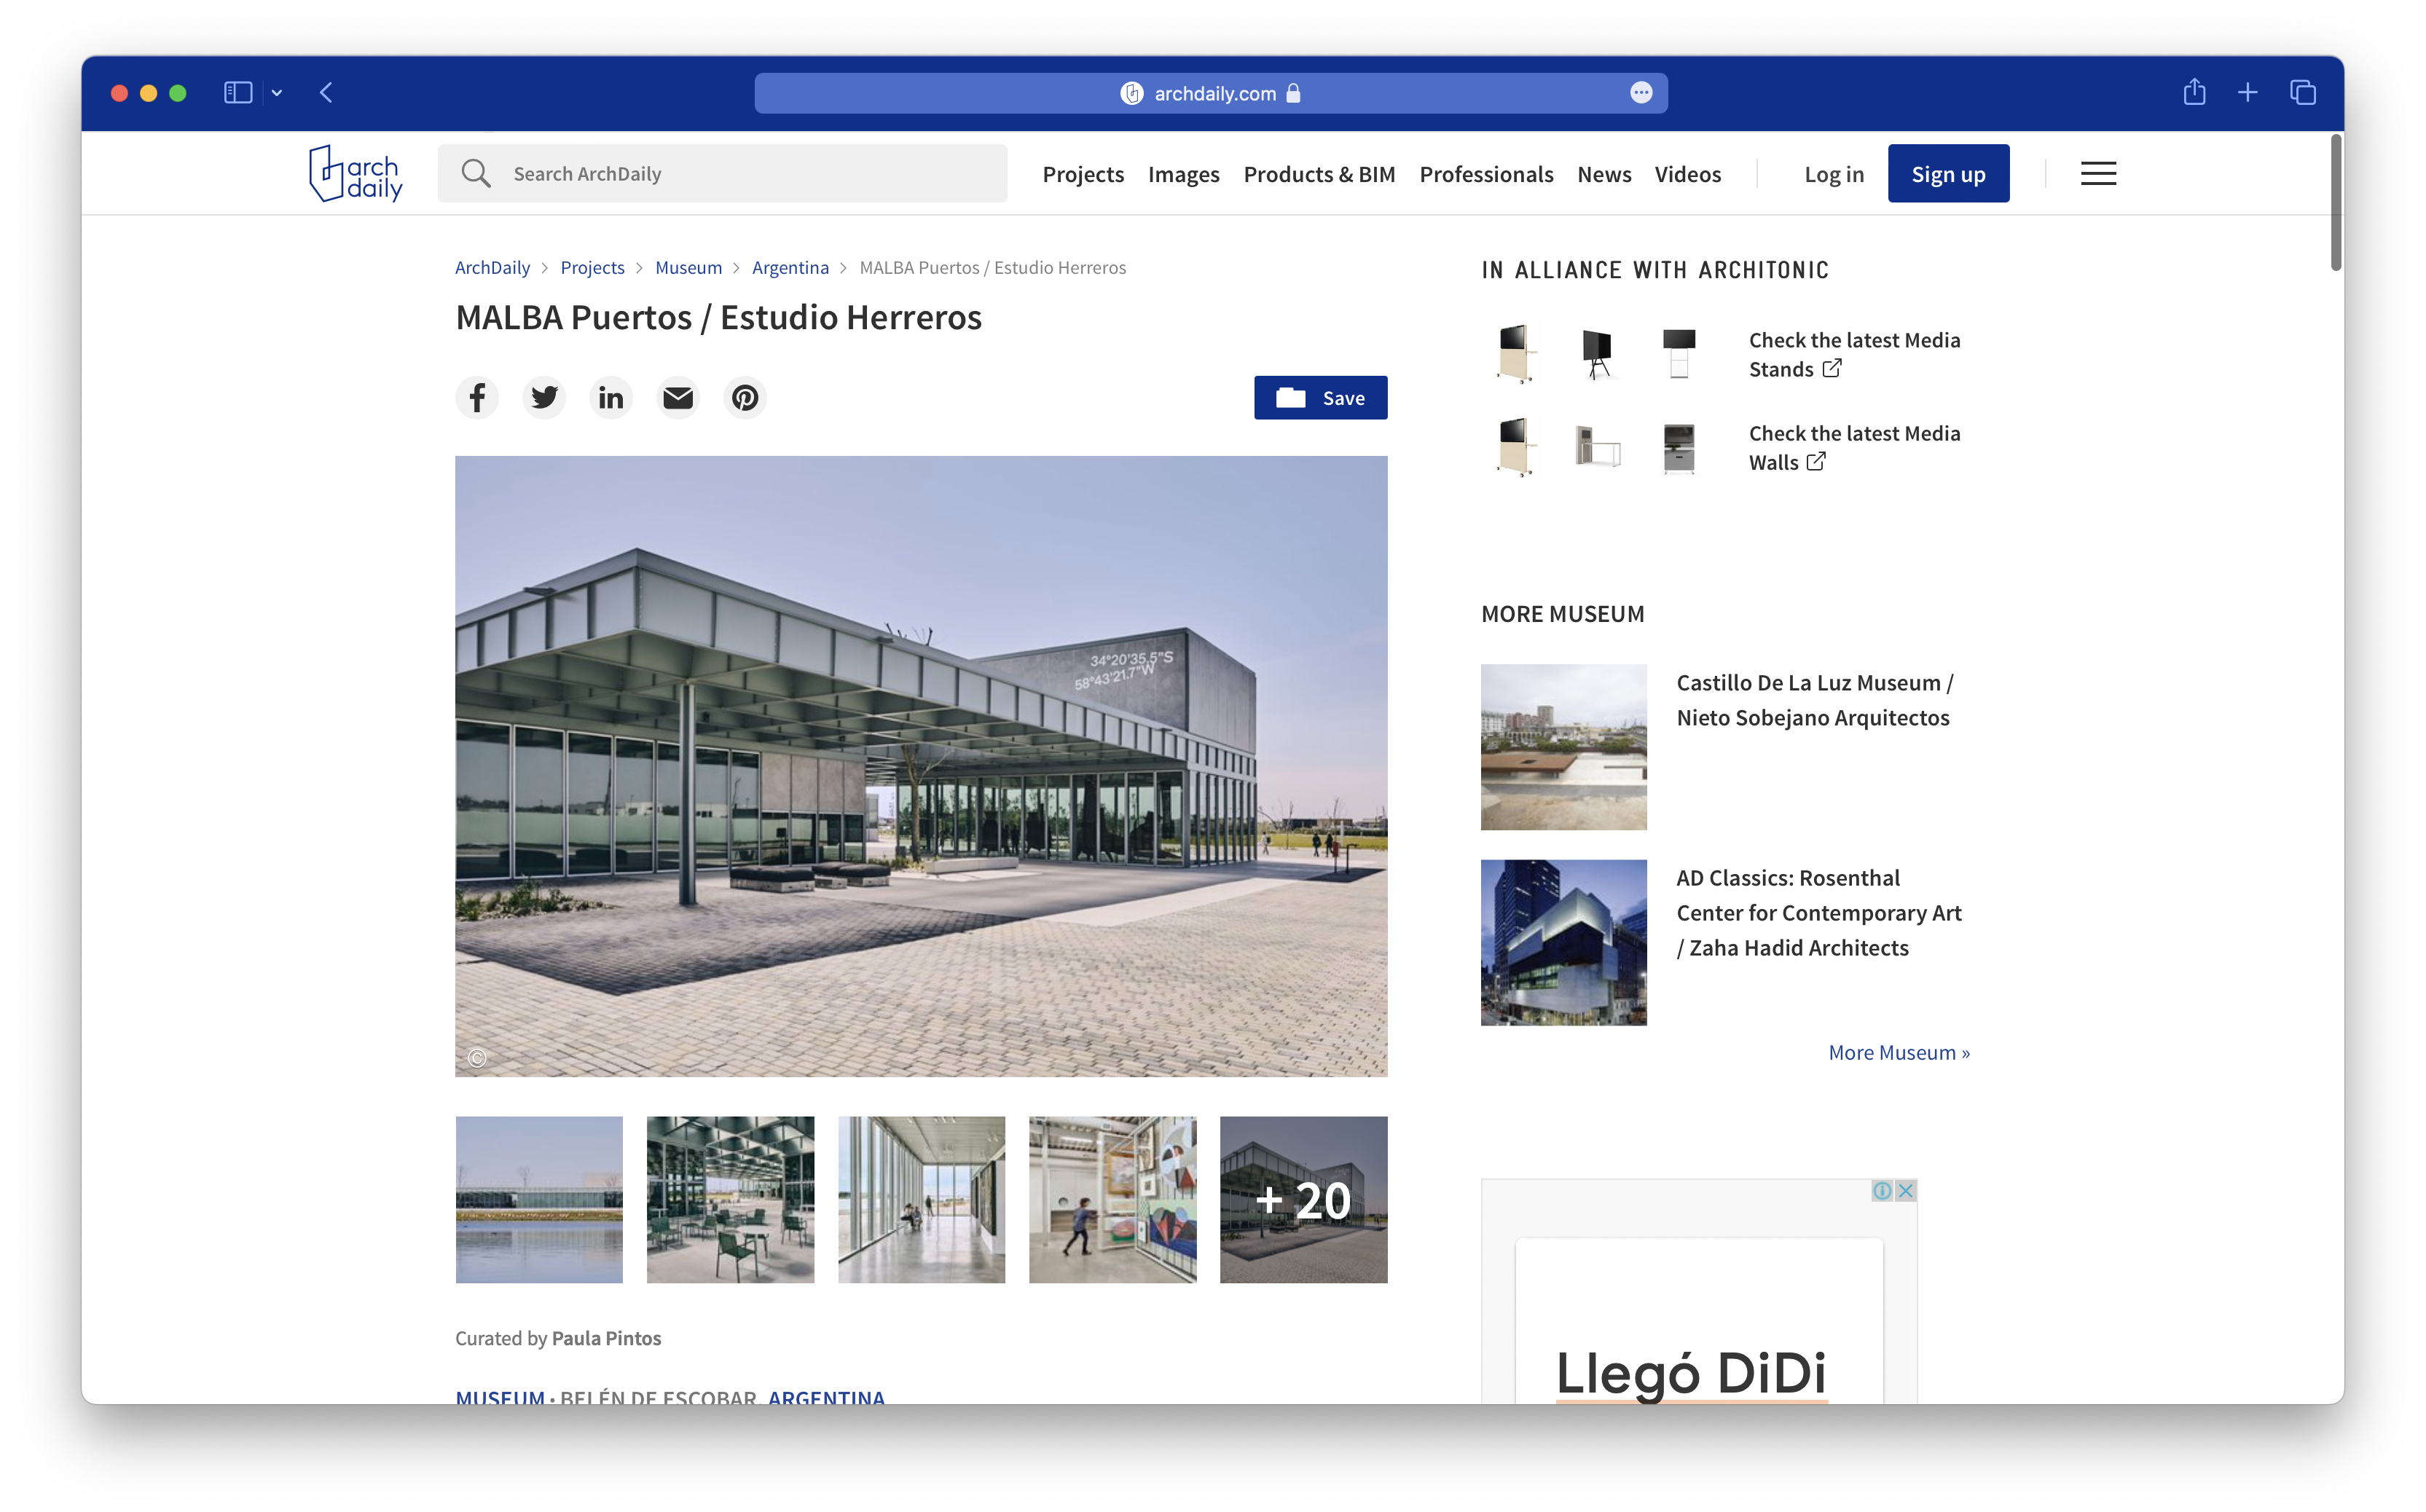Viewport: 2426px width, 1512px height.
Task: Open More Museum link
Action: coord(1898,1052)
